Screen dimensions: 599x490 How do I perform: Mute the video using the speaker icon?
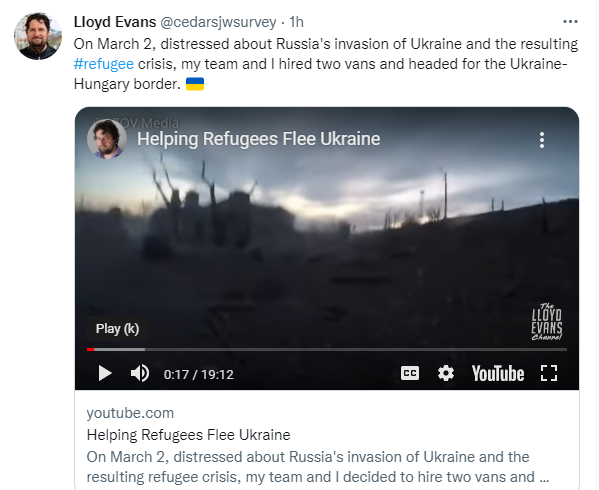(140, 373)
